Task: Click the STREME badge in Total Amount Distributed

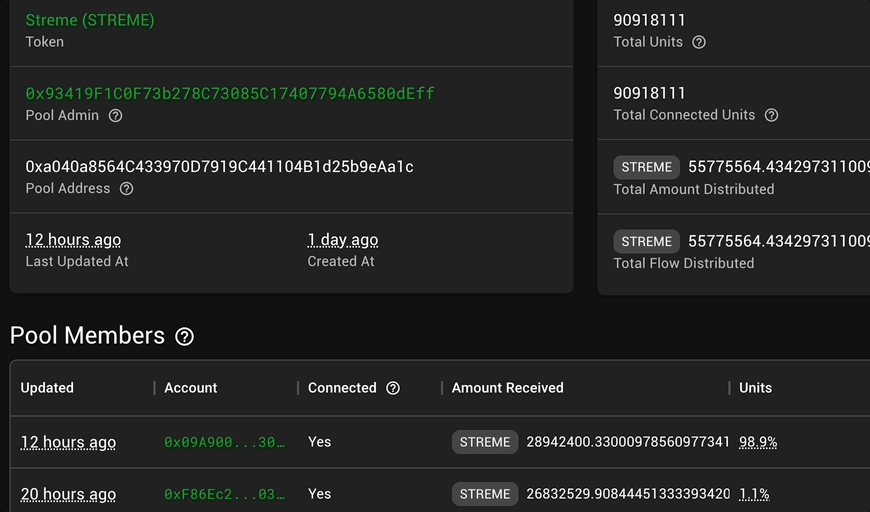Action: click(x=646, y=167)
